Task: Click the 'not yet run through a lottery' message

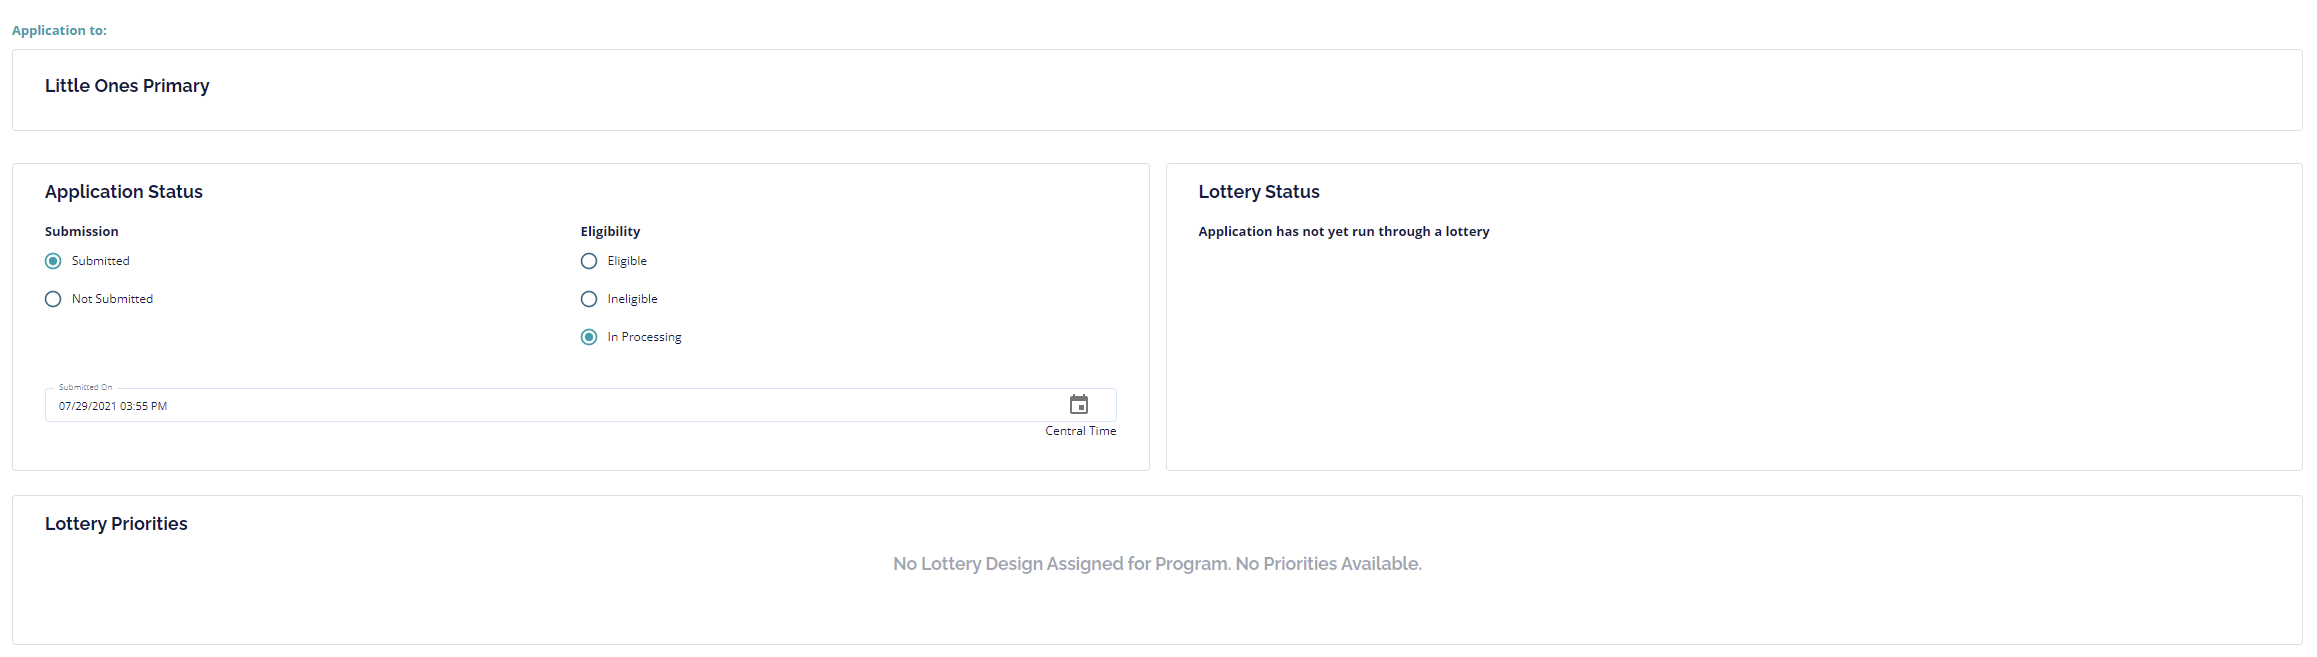Action: pos(1344,231)
